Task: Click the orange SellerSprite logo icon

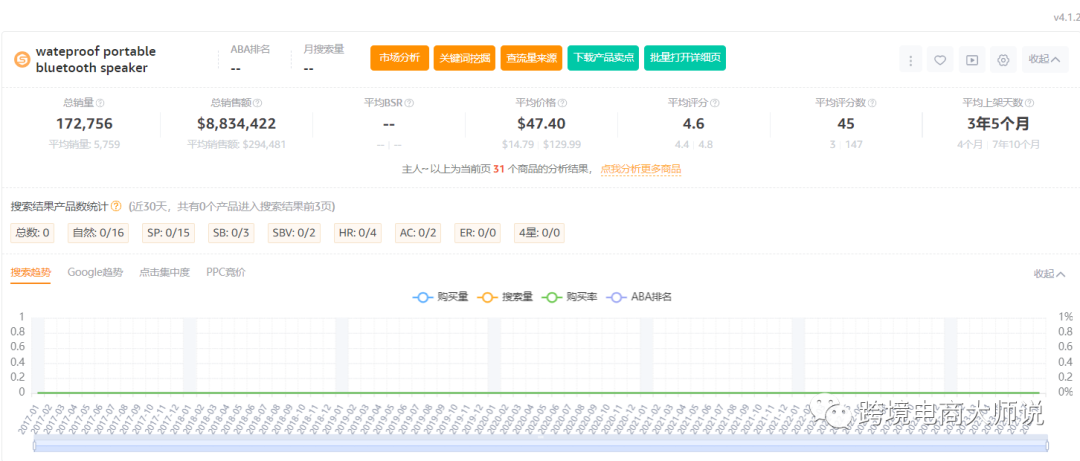Action: coord(21,60)
